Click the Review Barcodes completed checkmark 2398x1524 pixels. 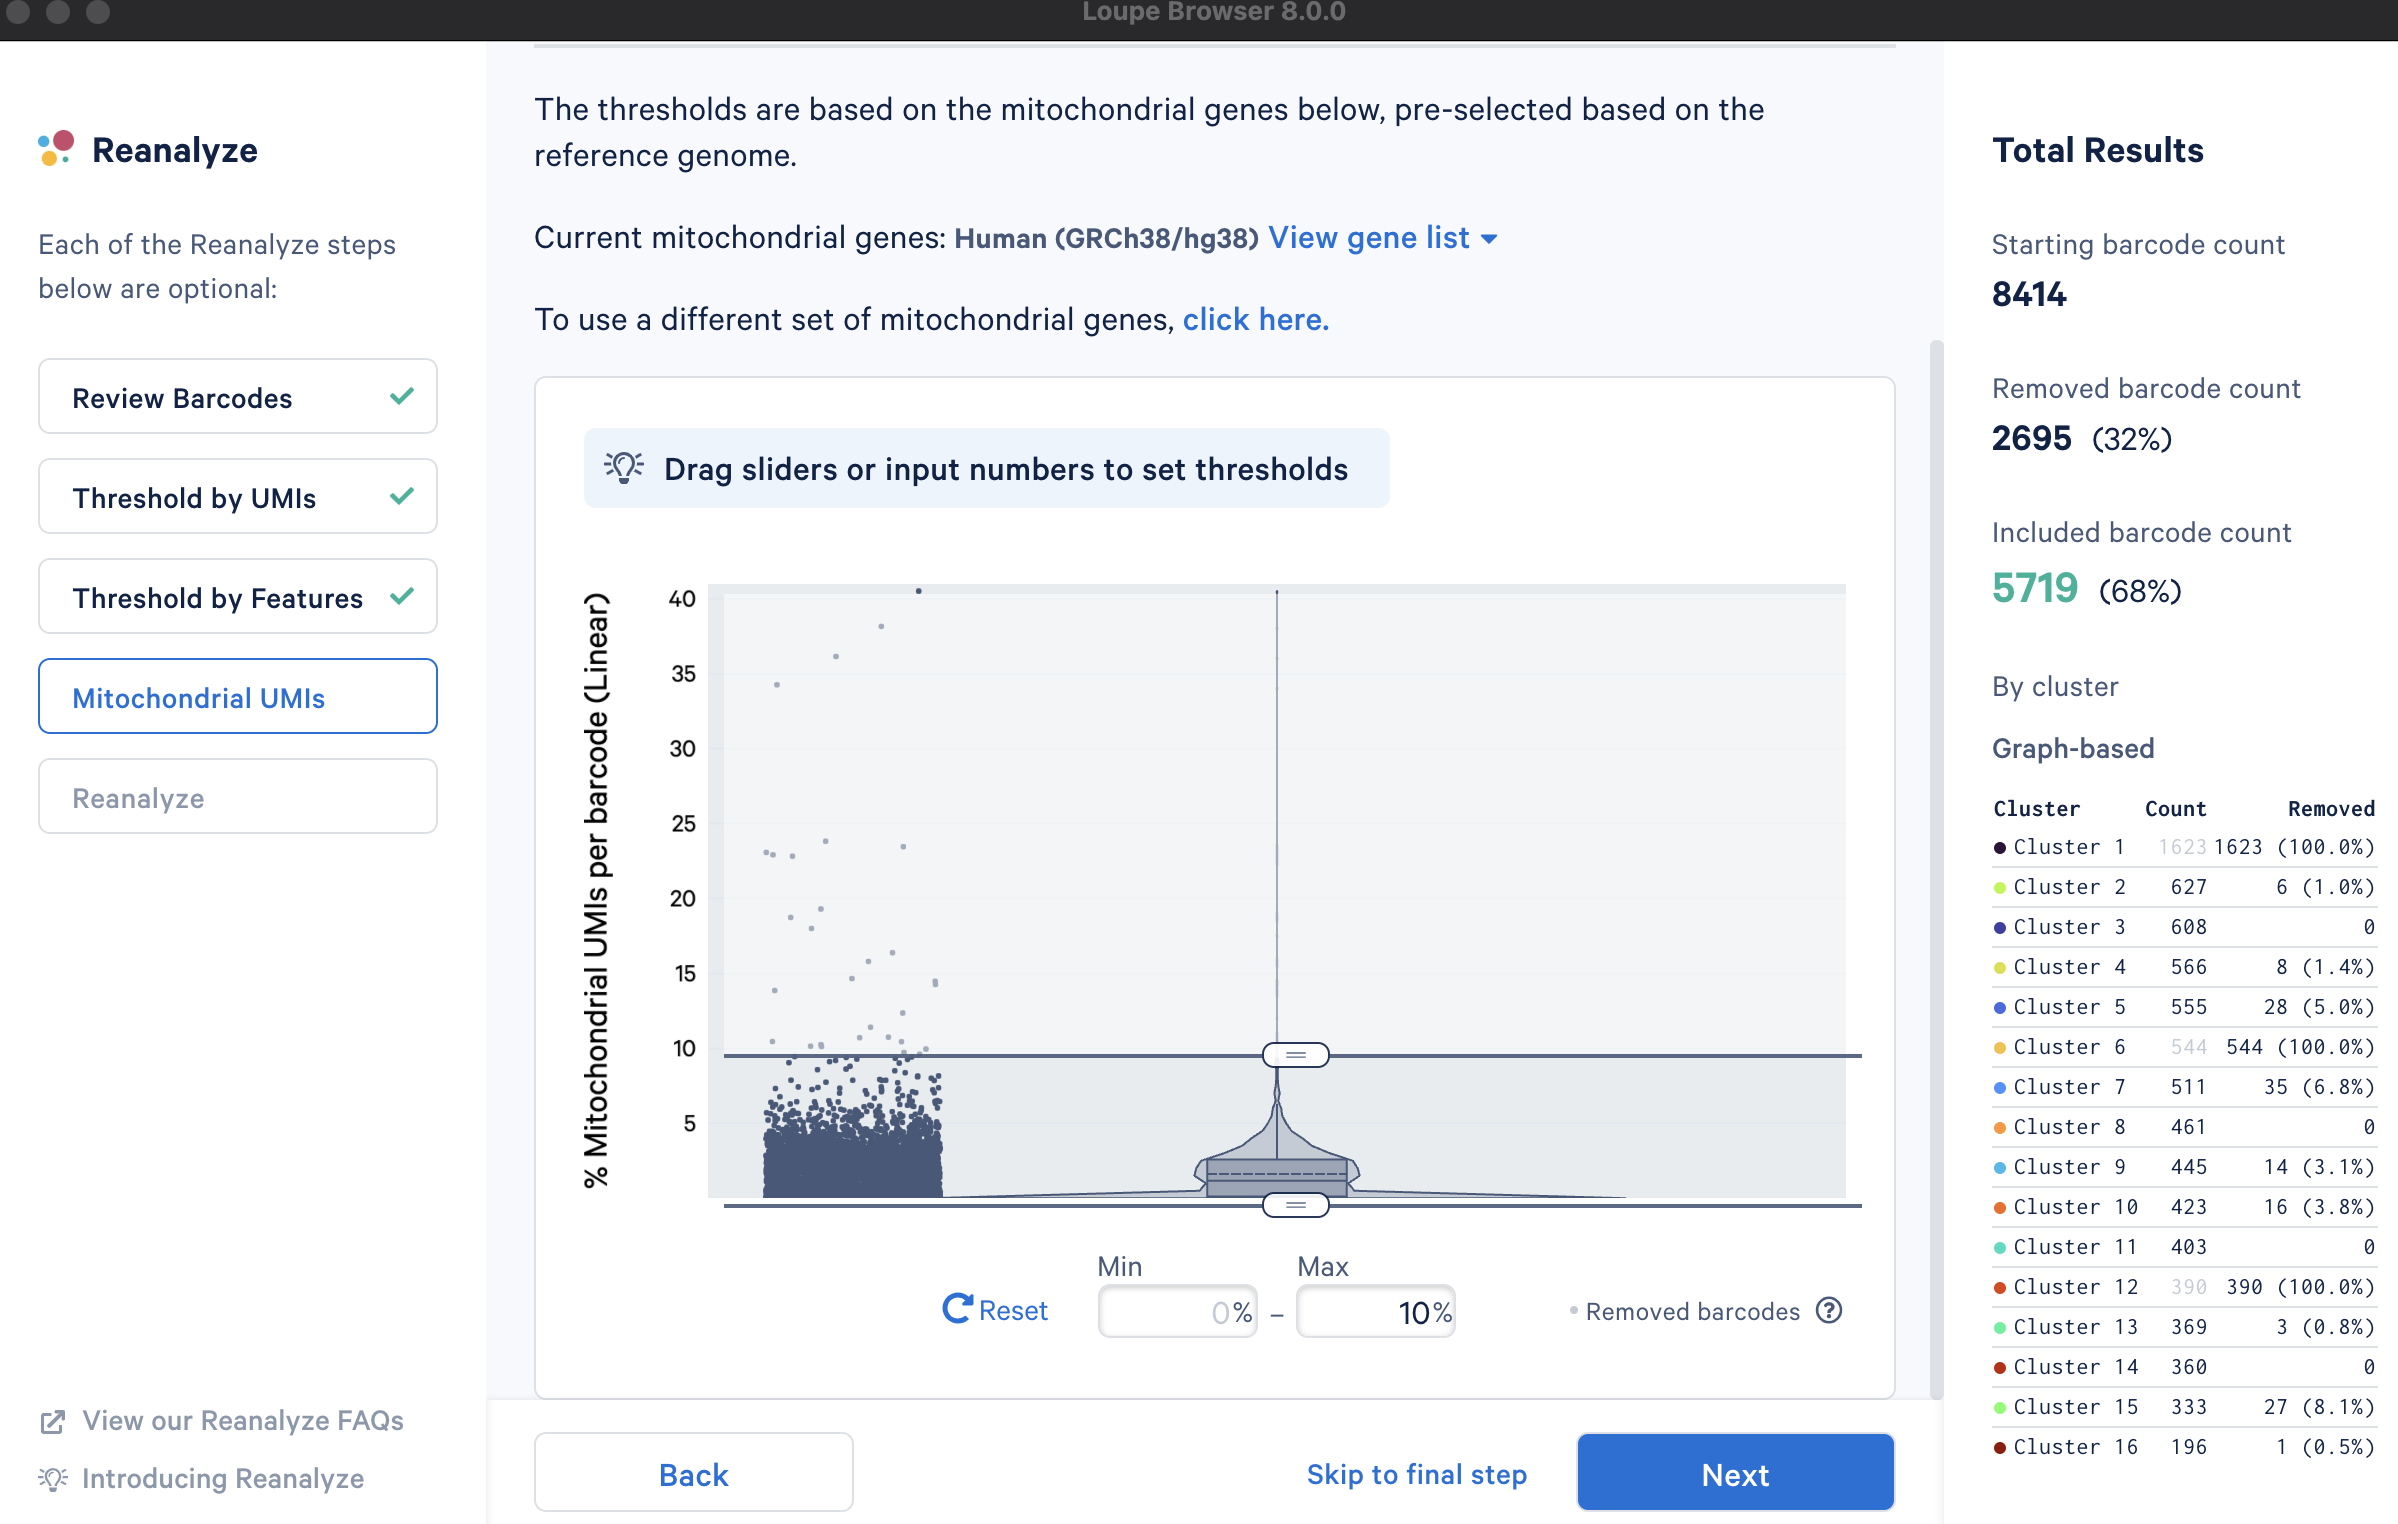402,396
